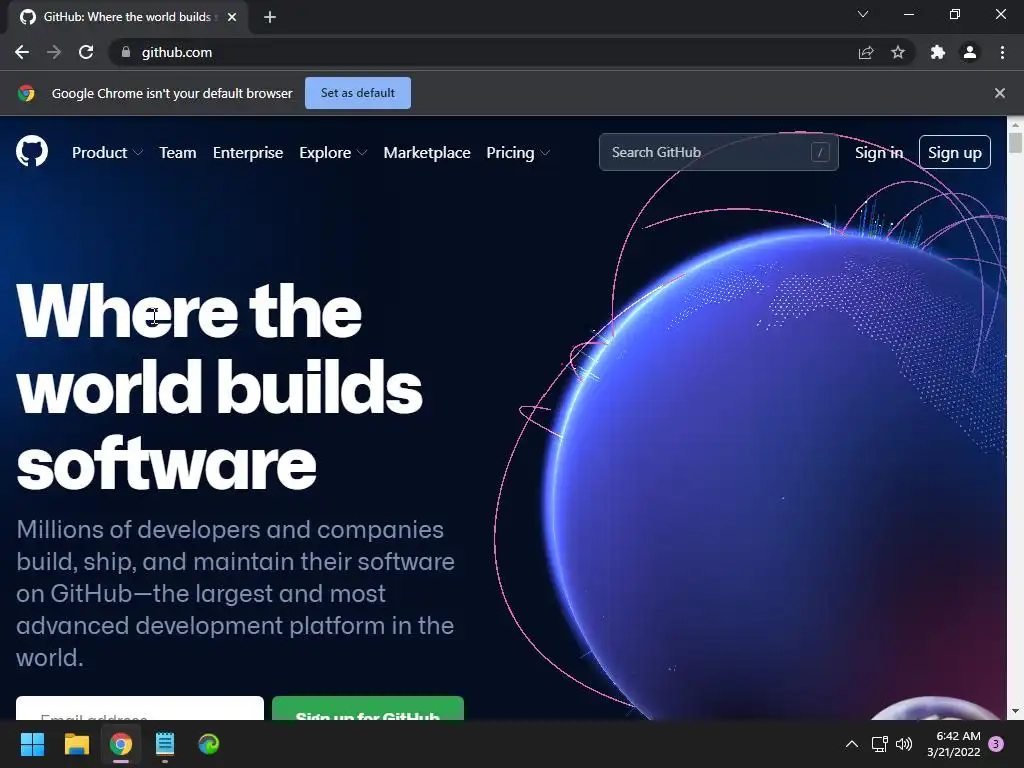
Task: Click the browser forward arrow
Action: 54,52
